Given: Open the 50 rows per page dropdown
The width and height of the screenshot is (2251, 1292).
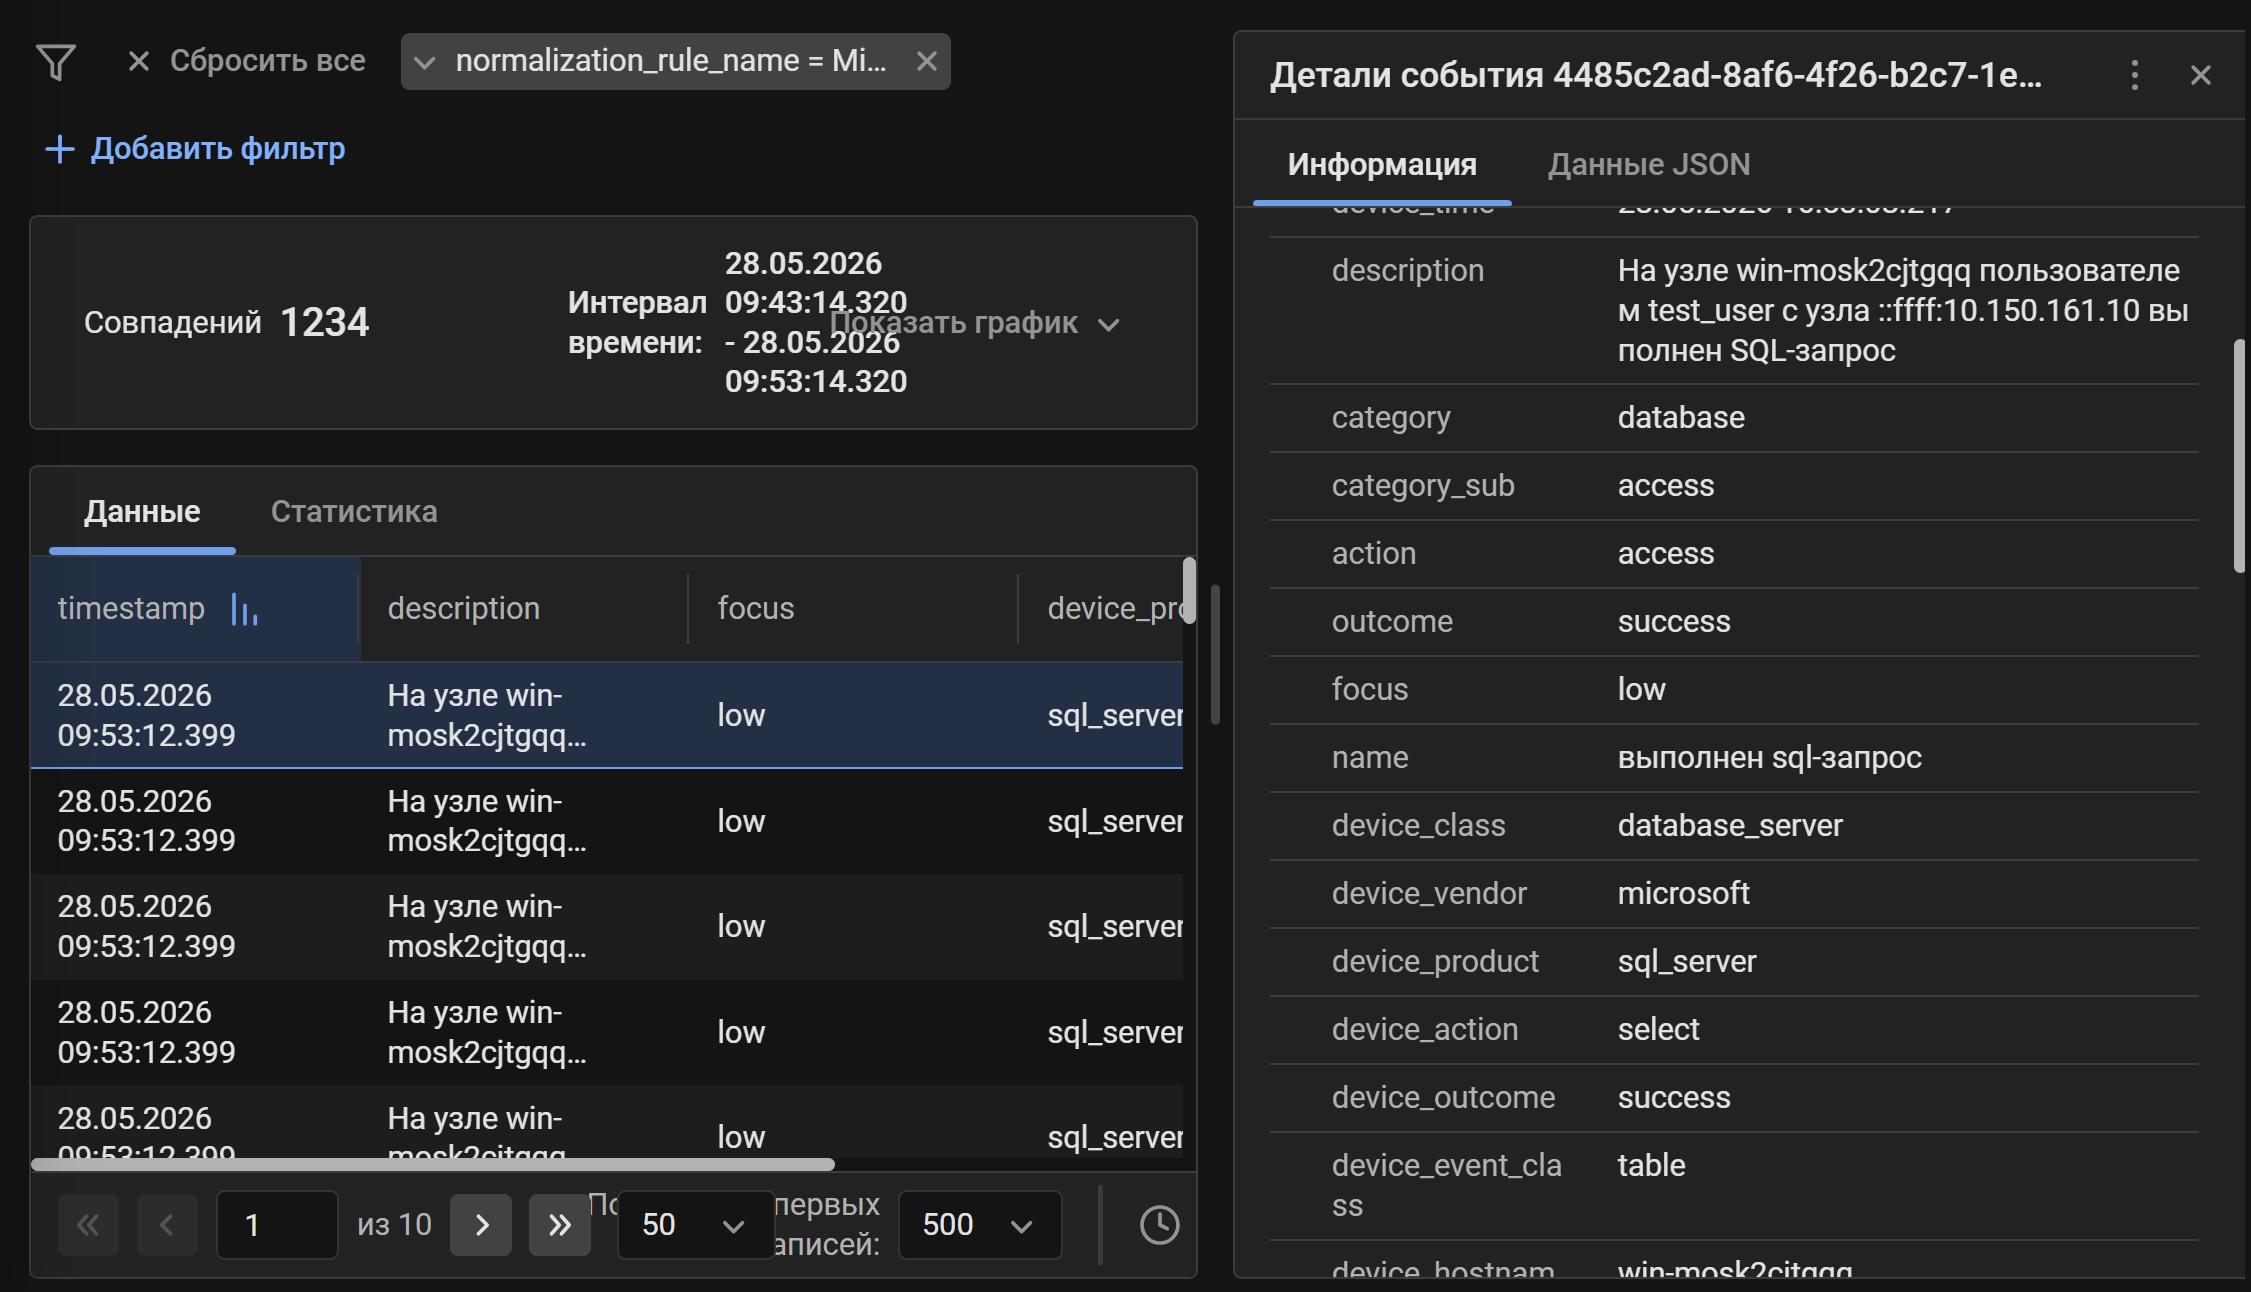Looking at the screenshot, I should (696, 1225).
